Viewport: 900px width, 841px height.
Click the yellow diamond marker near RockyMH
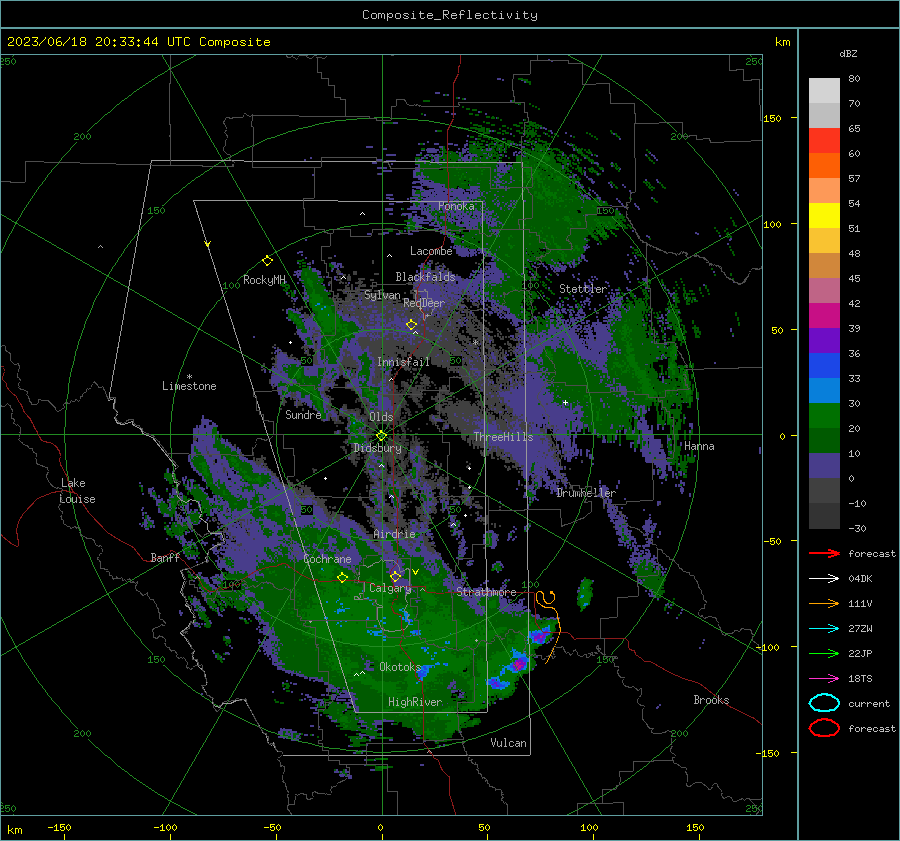click(x=267, y=261)
